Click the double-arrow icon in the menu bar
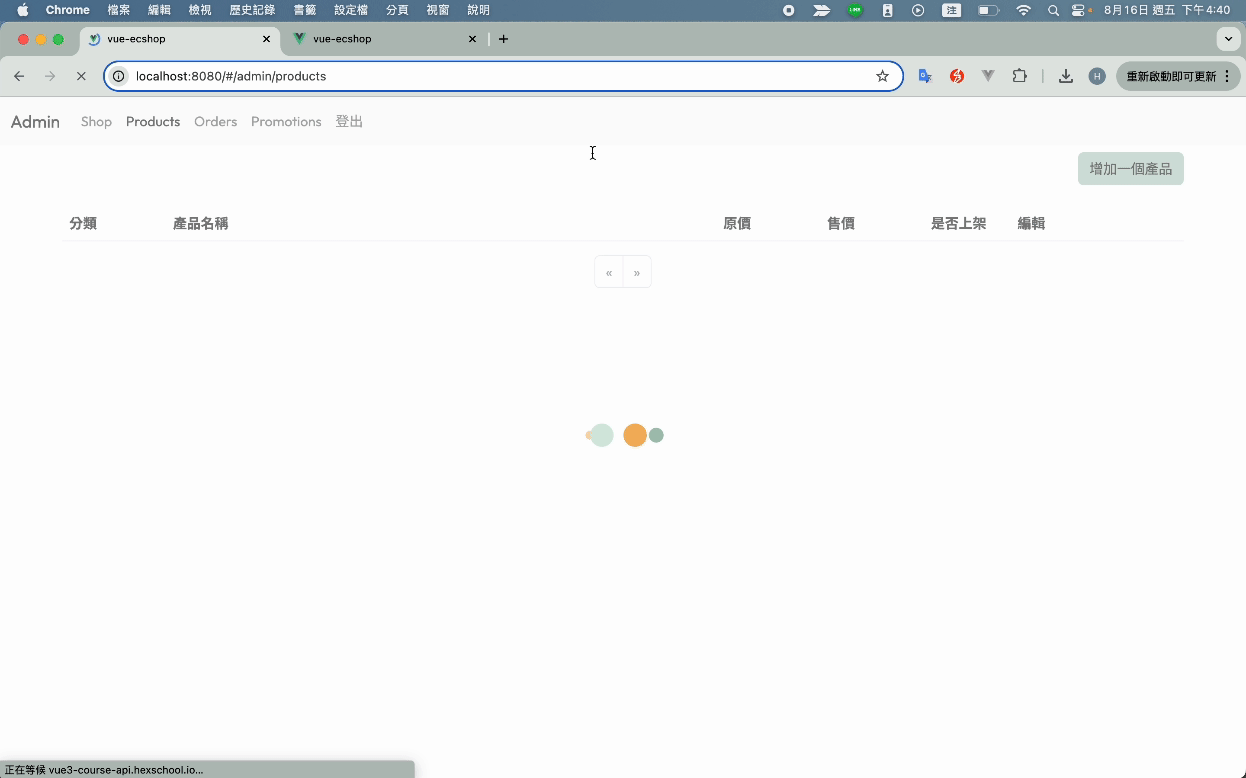This screenshot has height=778, width=1246. (821, 10)
